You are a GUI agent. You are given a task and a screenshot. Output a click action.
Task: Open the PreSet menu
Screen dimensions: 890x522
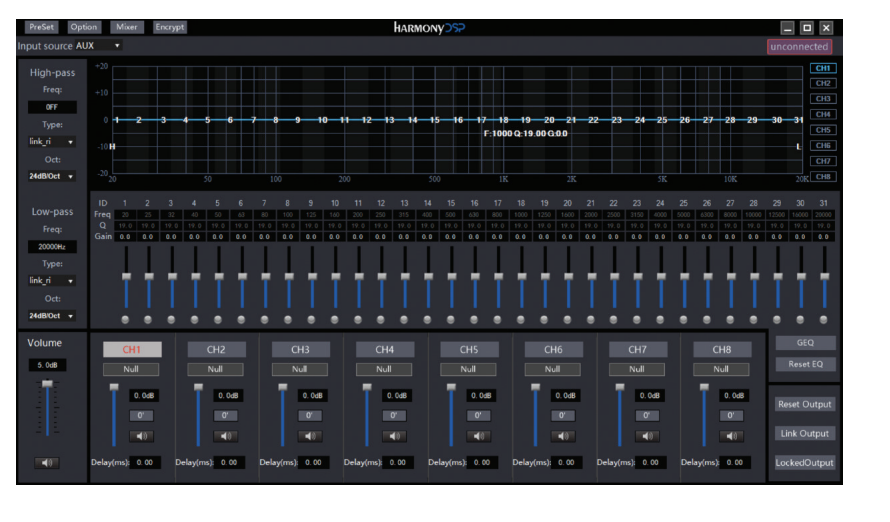(x=41, y=27)
